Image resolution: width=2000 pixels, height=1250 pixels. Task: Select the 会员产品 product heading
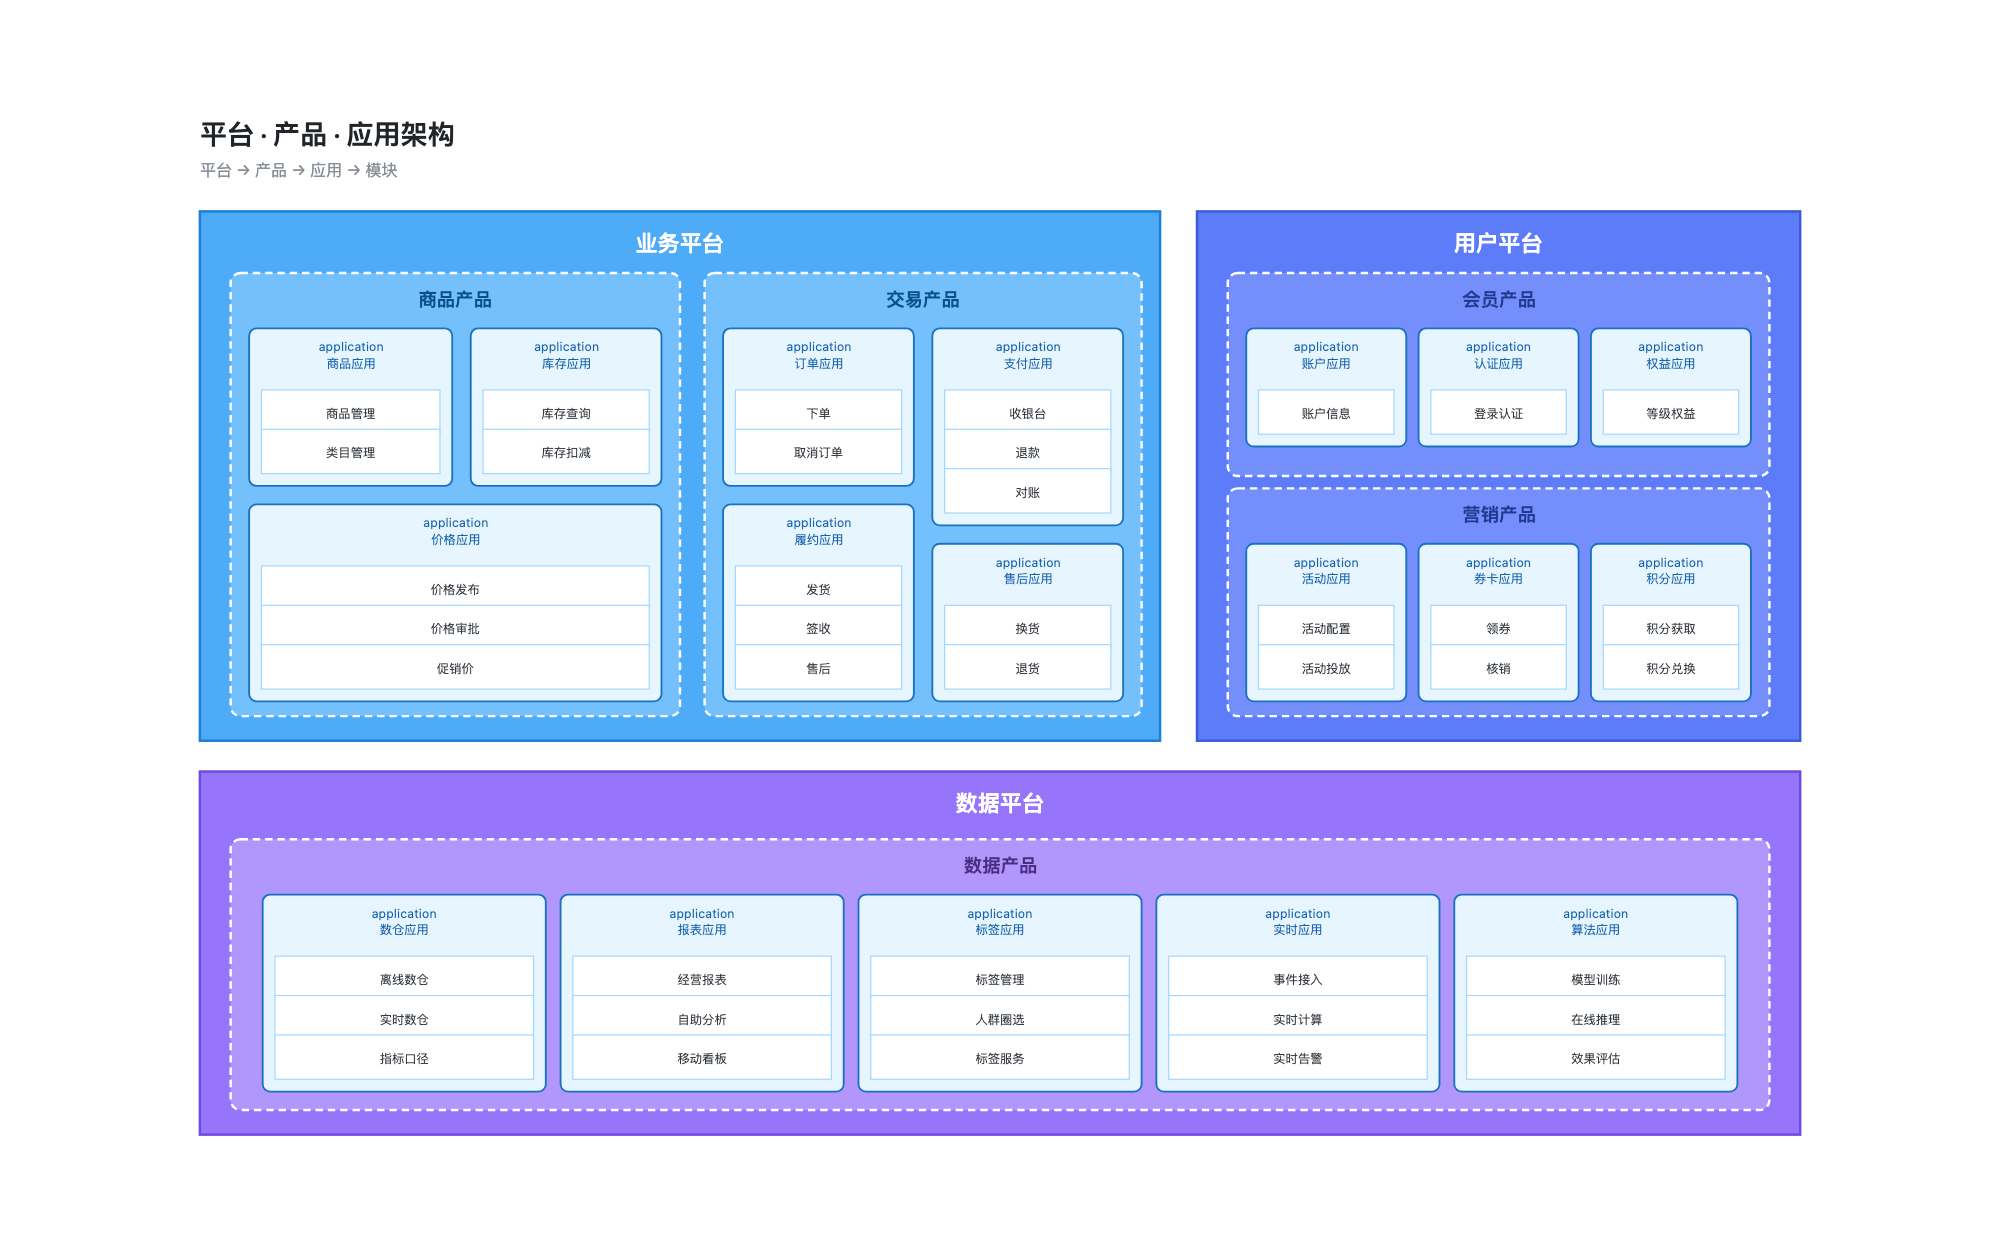(1498, 299)
